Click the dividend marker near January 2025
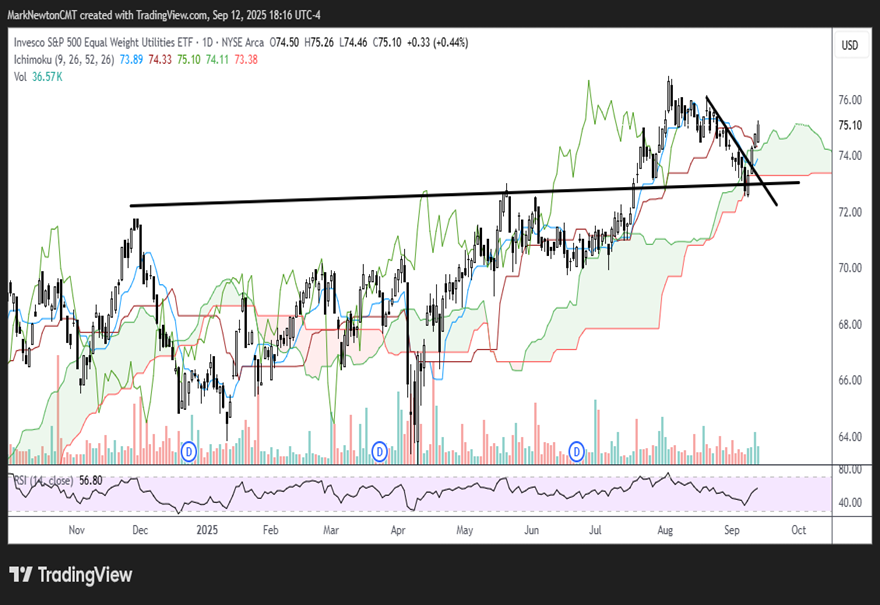Screen dimensions: 880x605 coord(189,451)
